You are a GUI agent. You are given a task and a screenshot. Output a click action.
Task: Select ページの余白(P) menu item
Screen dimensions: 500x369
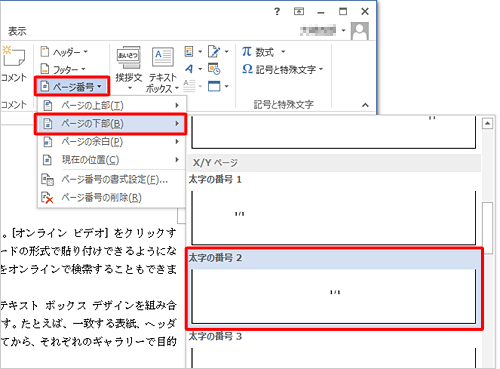click(111, 142)
